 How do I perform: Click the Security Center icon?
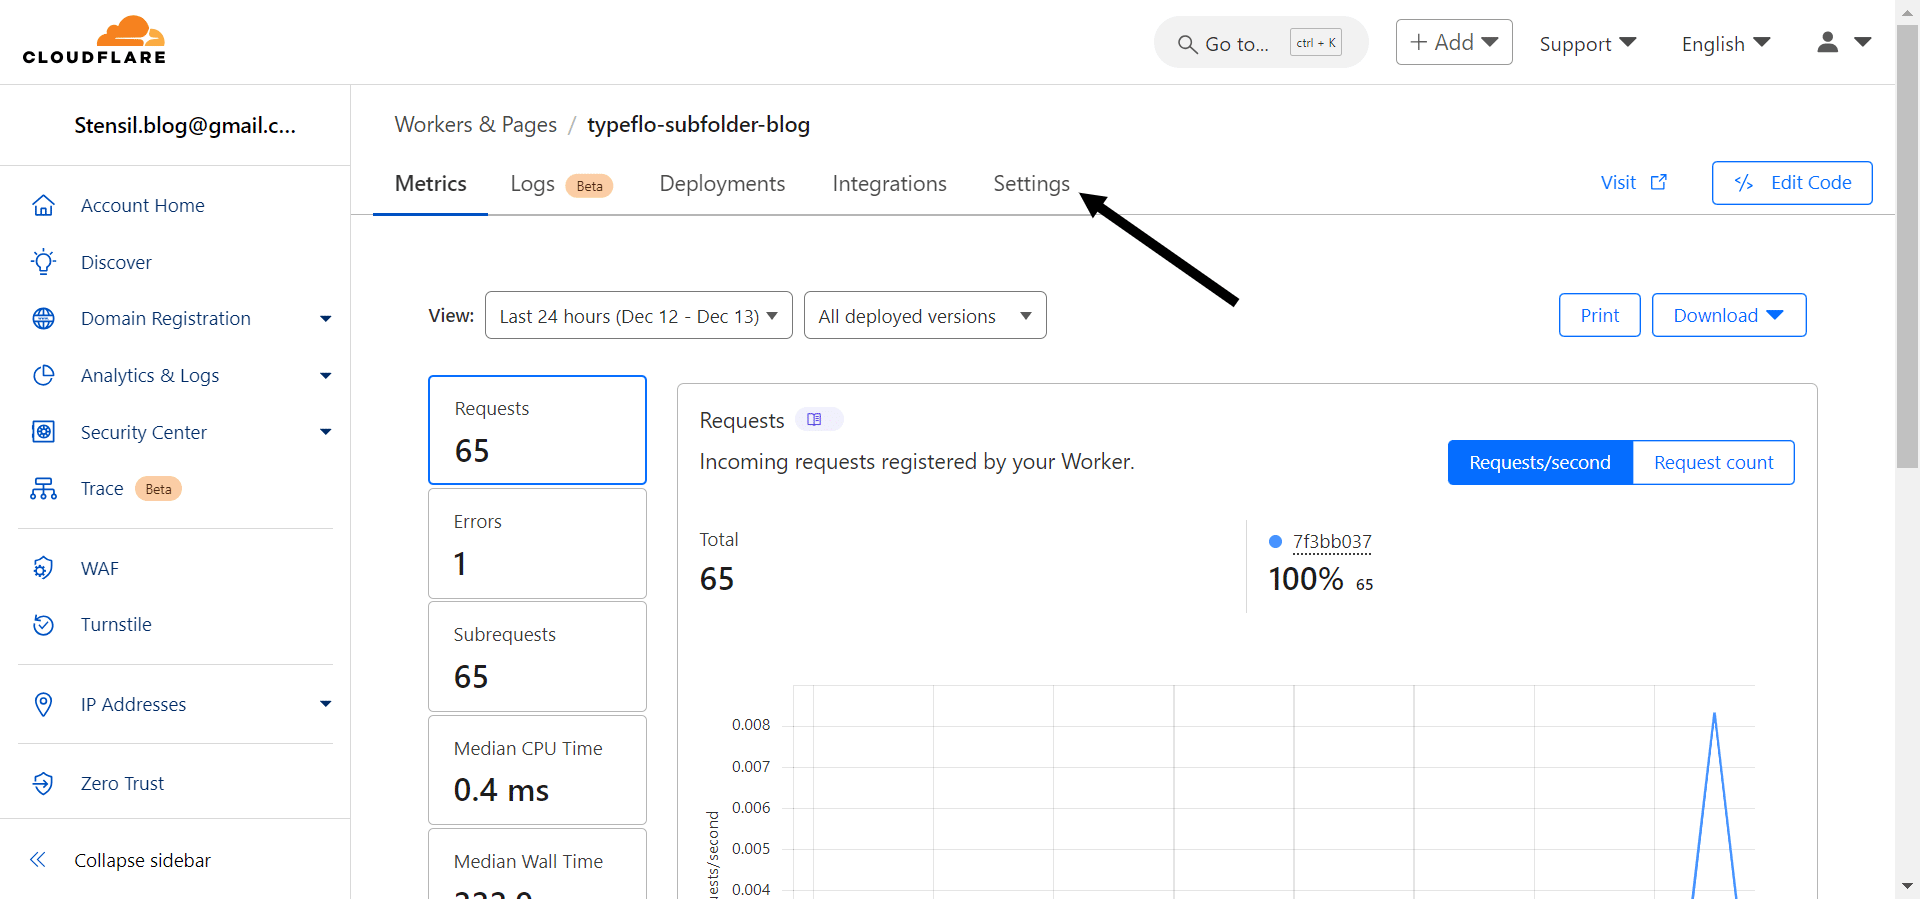(x=43, y=432)
